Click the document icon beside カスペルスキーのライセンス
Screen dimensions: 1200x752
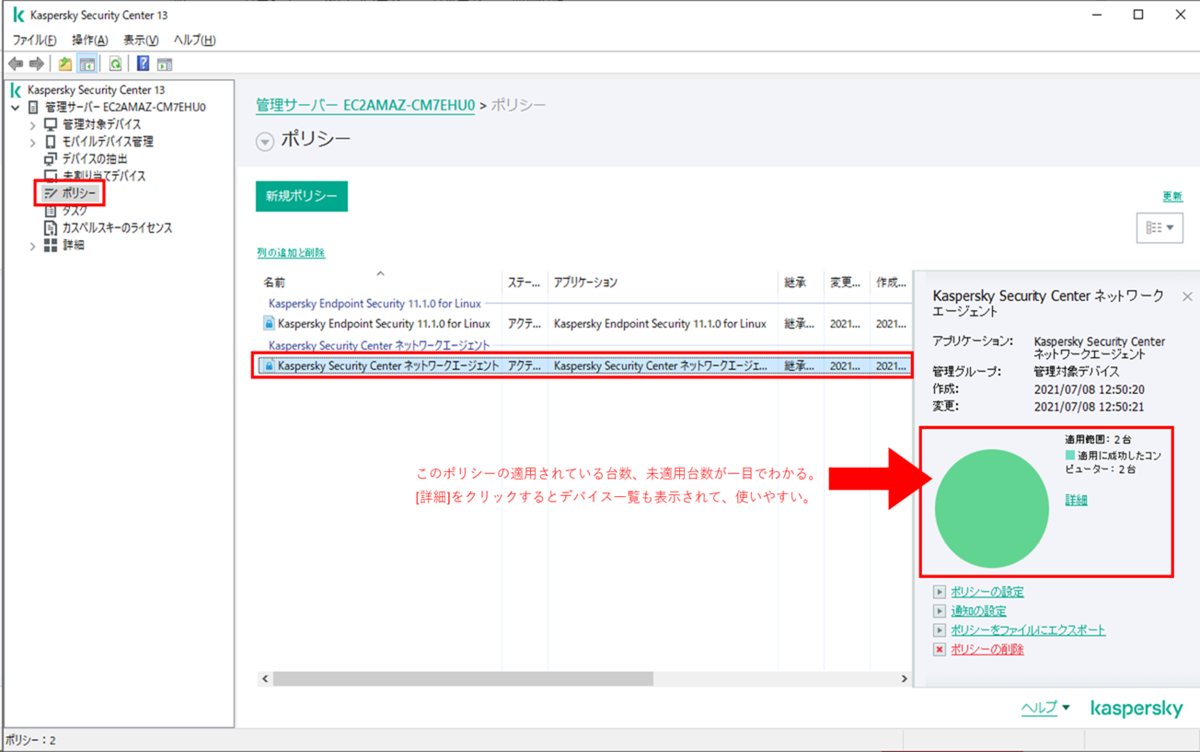point(51,228)
